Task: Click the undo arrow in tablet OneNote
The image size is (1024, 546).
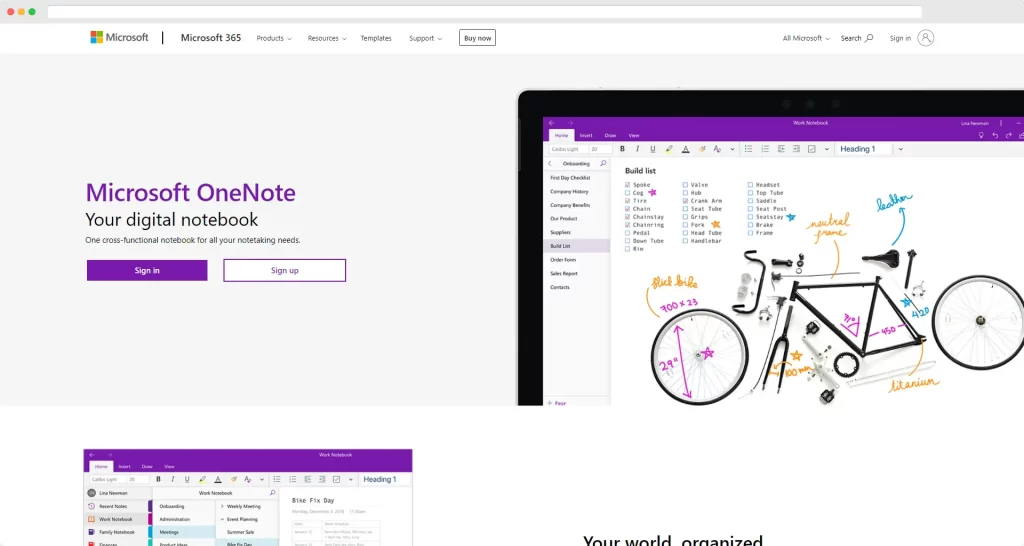Action: click(x=995, y=135)
